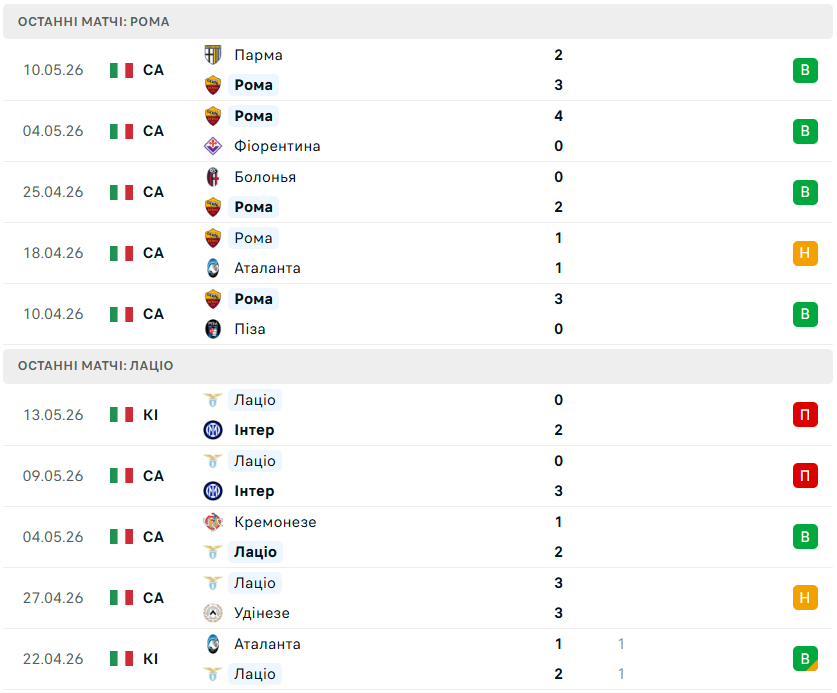Click the Bologna club crest icon

tap(213, 177)
